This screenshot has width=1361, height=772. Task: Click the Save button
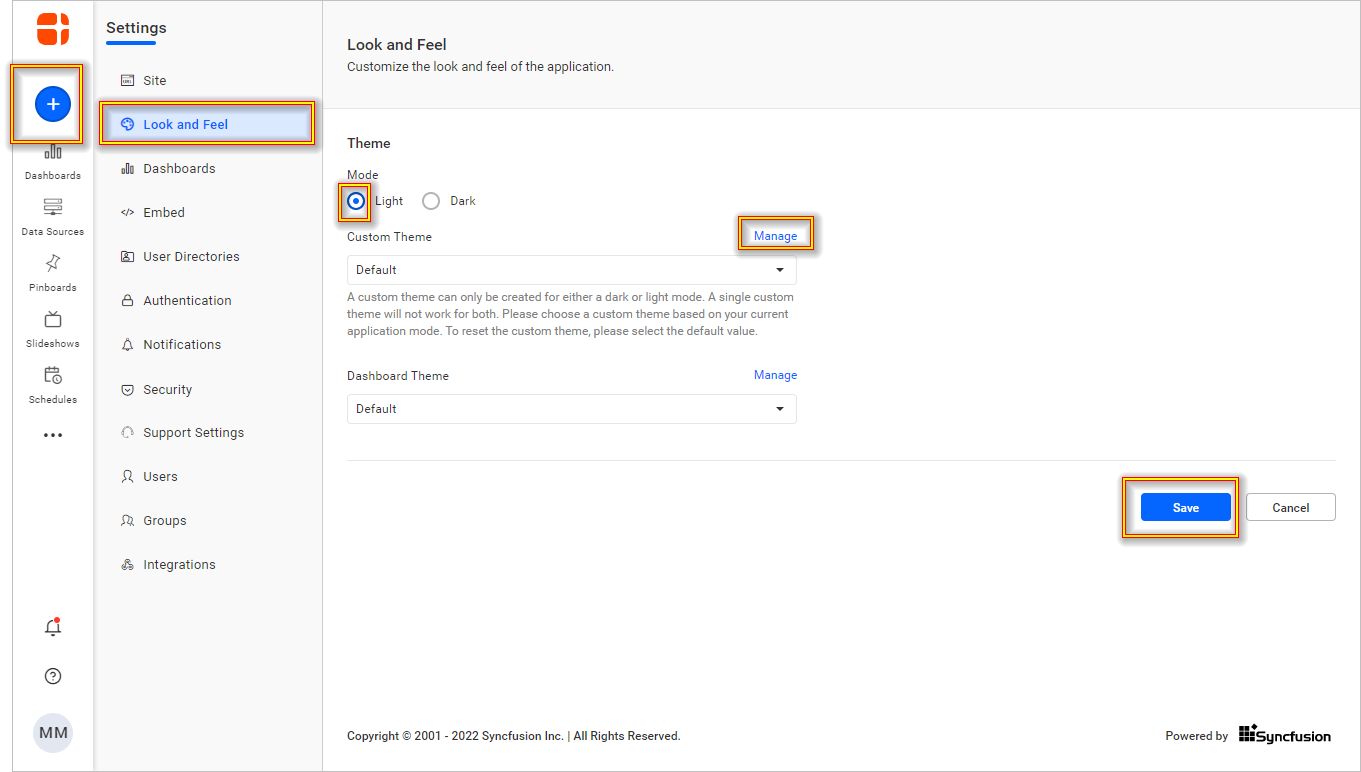(x=1185, y=508)
